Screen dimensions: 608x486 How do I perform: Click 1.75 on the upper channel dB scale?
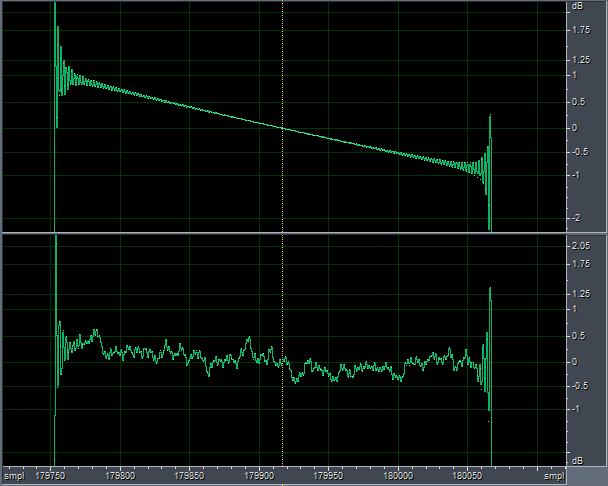tap(581, 30)
